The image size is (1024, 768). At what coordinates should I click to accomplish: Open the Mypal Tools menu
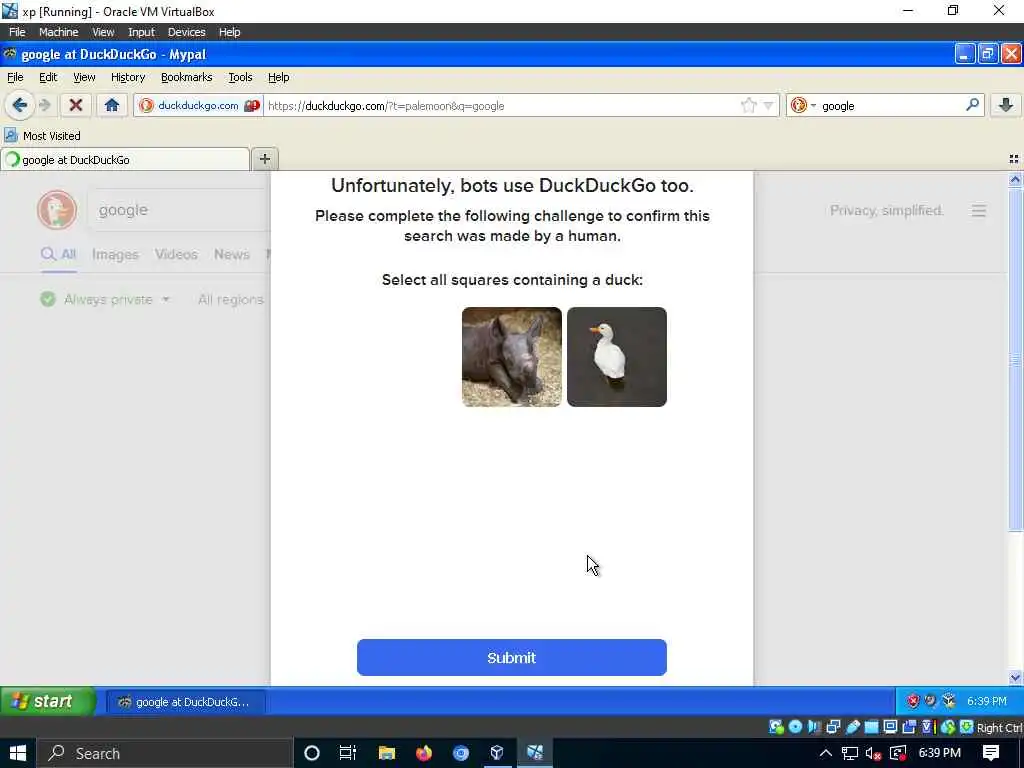[240, 77]
